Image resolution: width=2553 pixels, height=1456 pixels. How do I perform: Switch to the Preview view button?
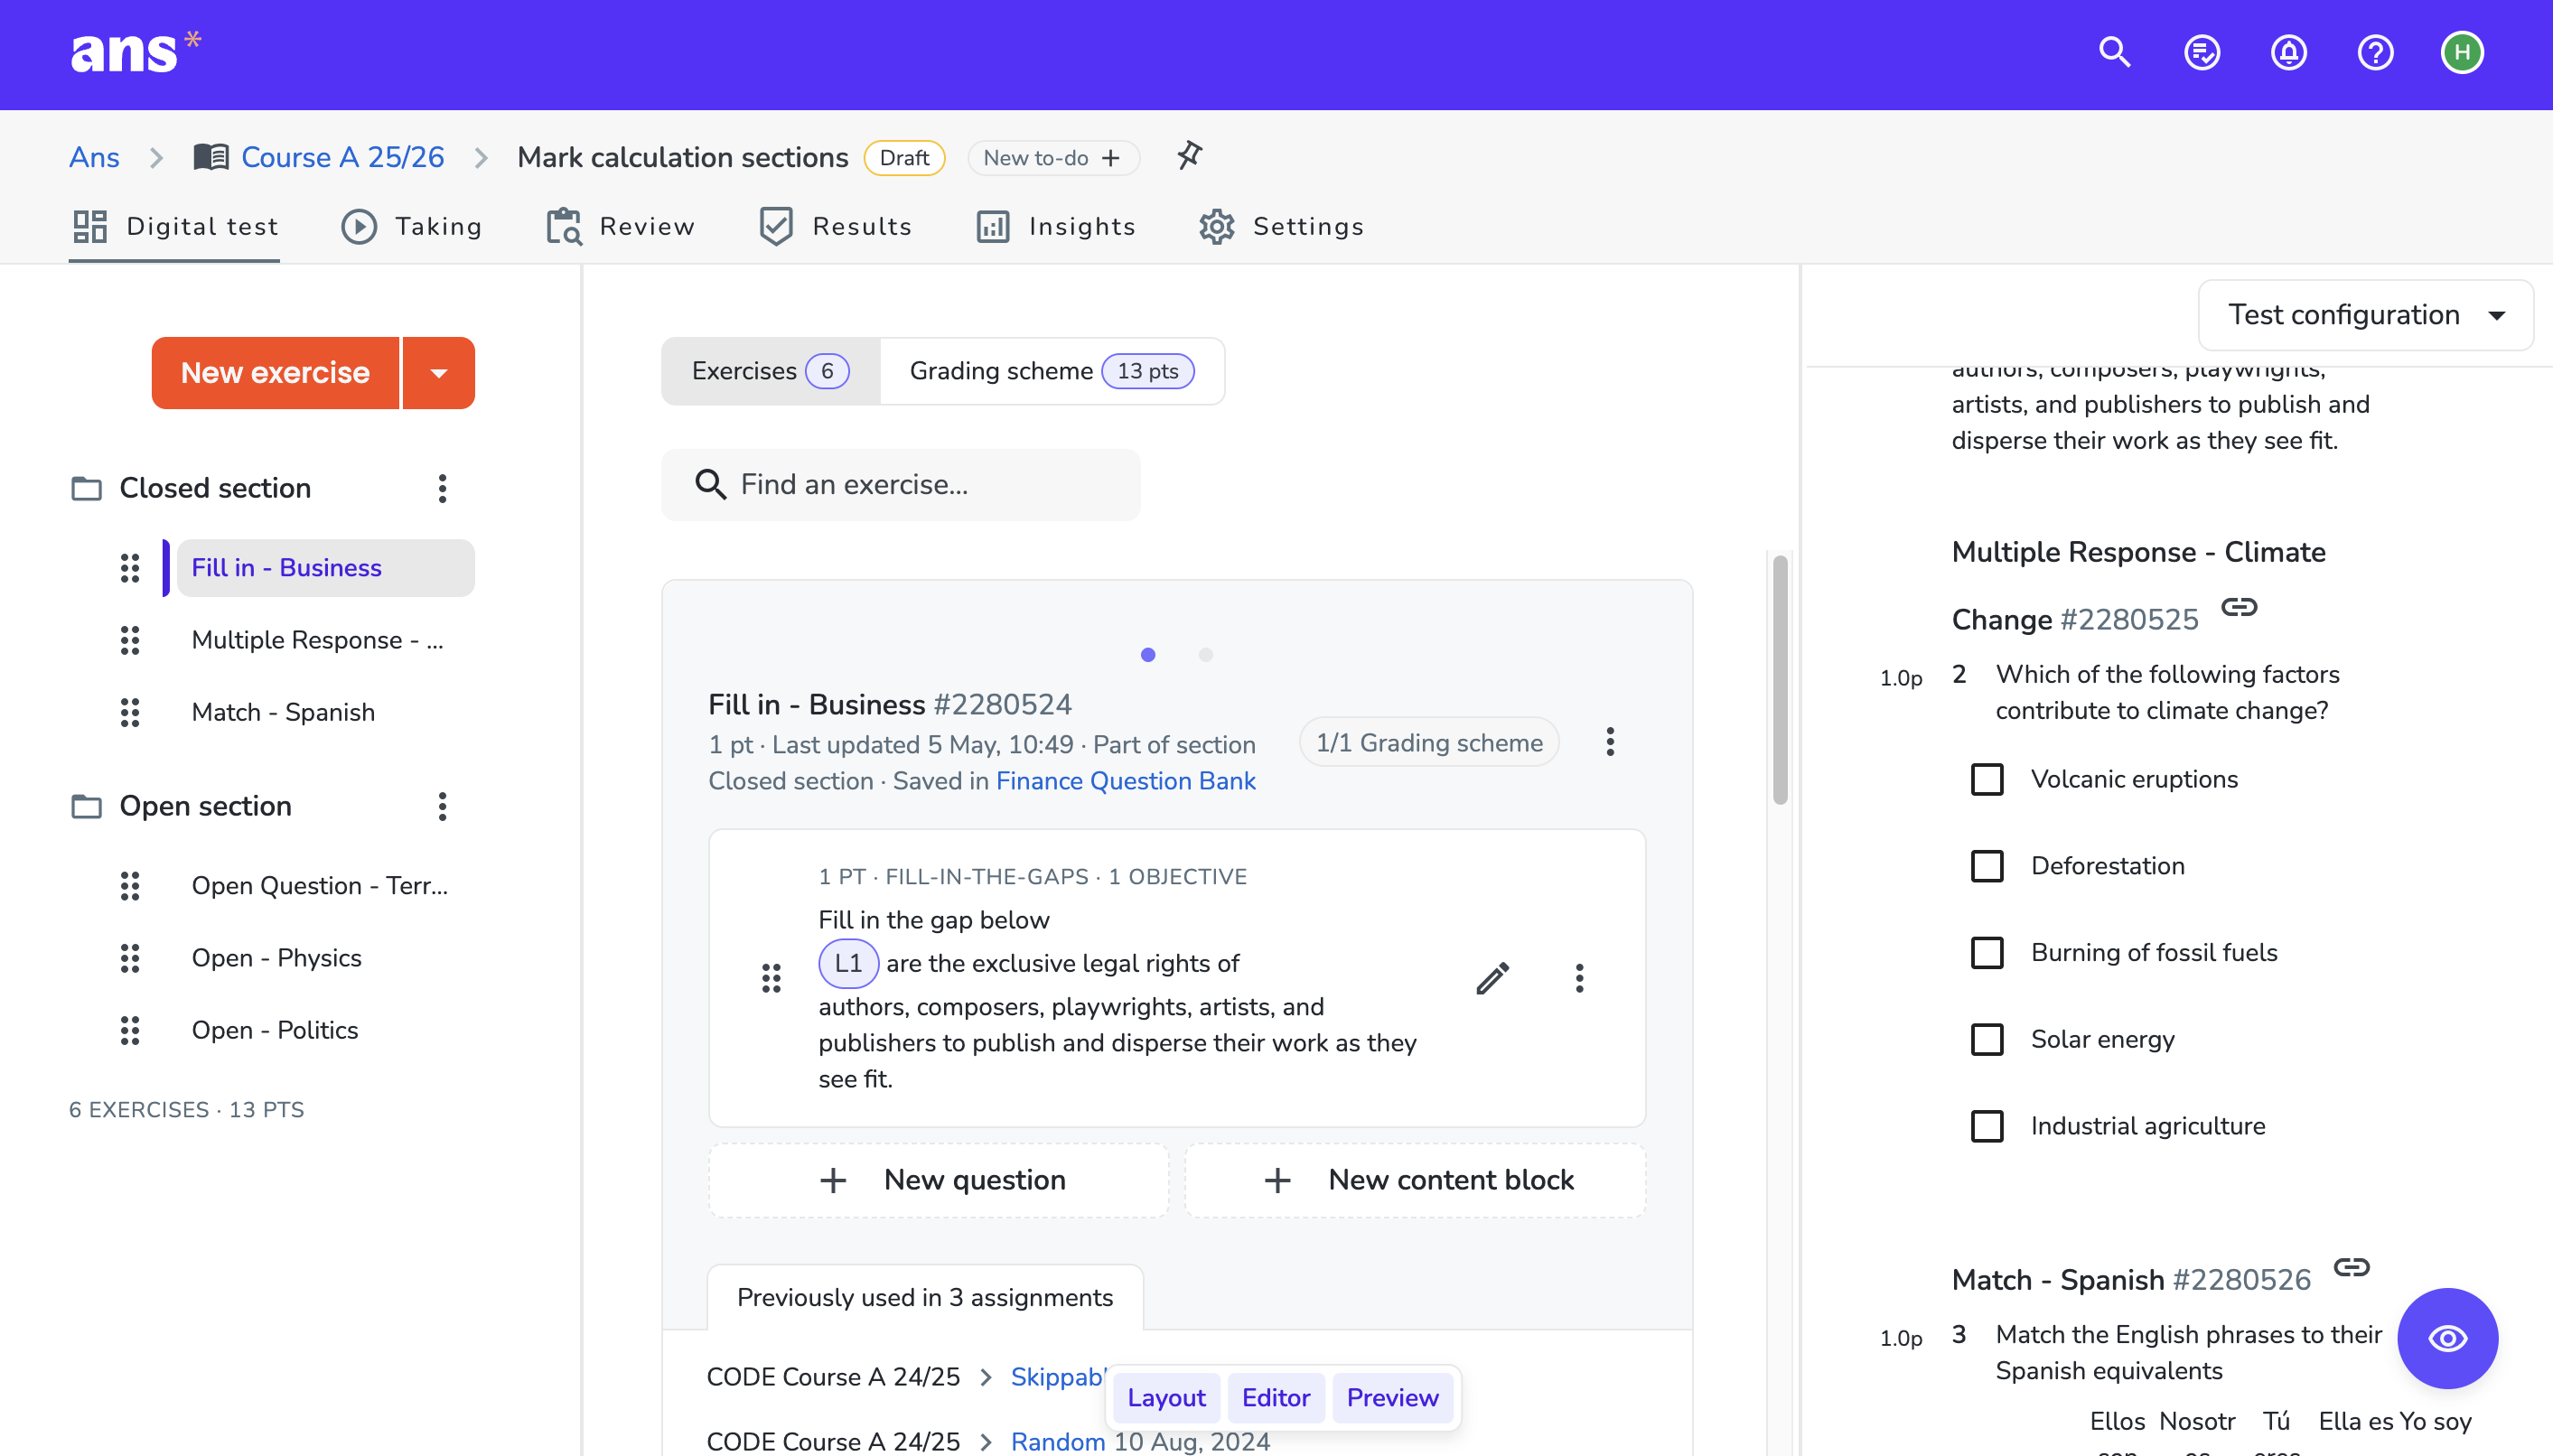click(x=1393, y=1398)
